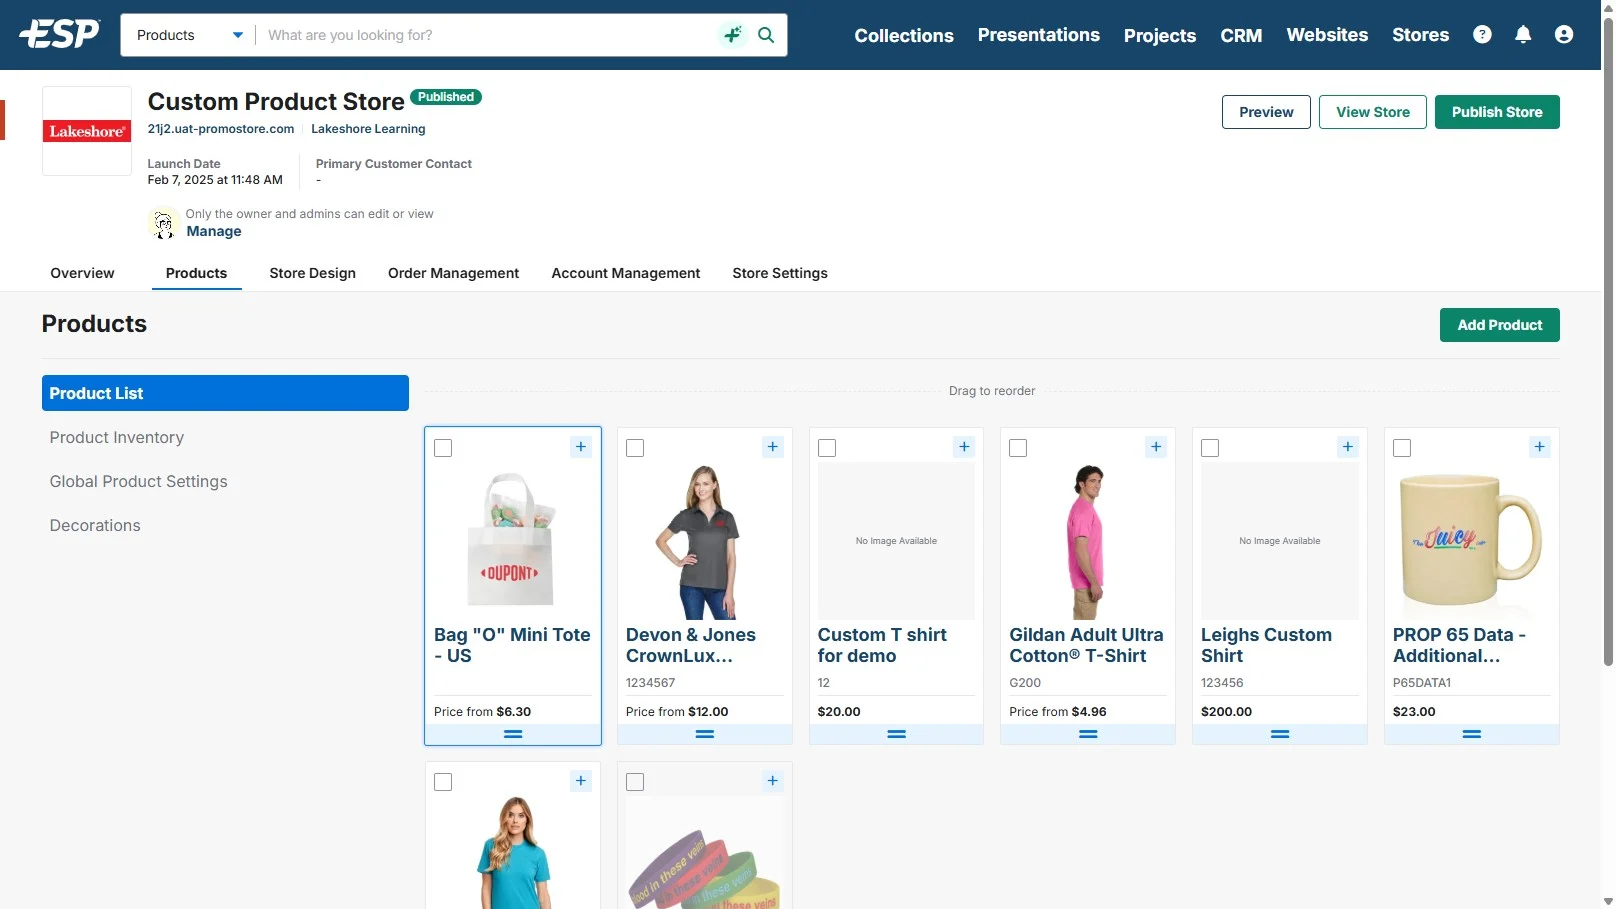
Task: Open the PROP 65 Data mug thumbnail
Action: [x=1471, y=540]
